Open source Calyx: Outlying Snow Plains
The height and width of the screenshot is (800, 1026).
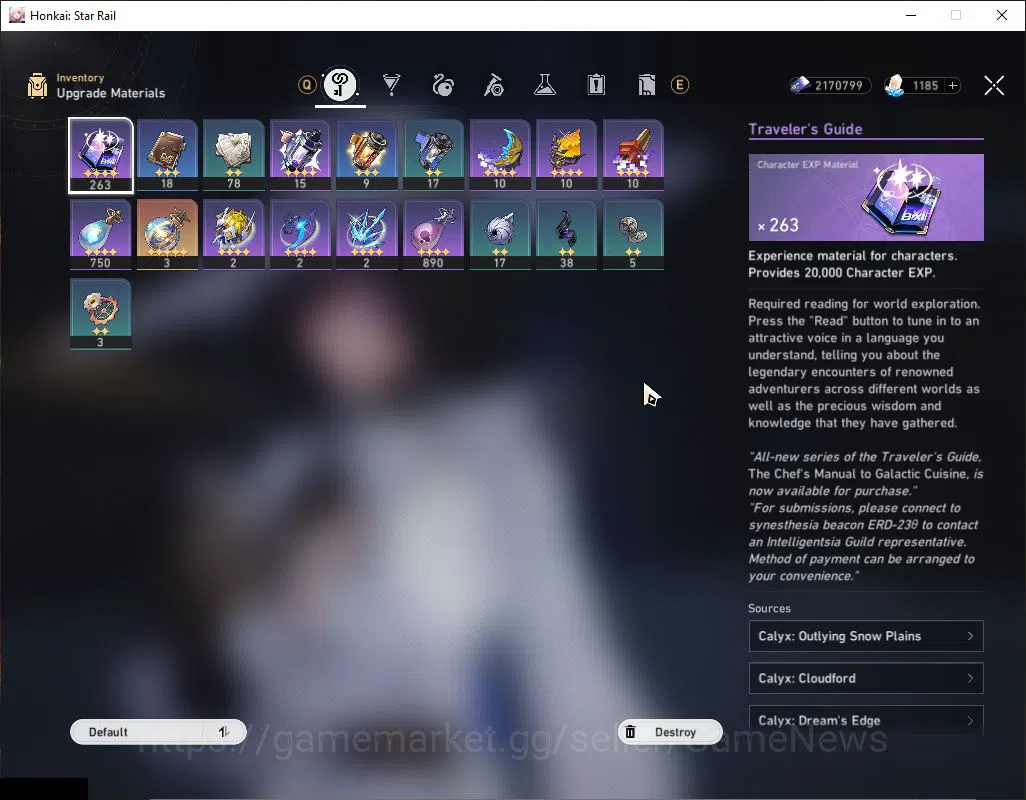point(866,636)
